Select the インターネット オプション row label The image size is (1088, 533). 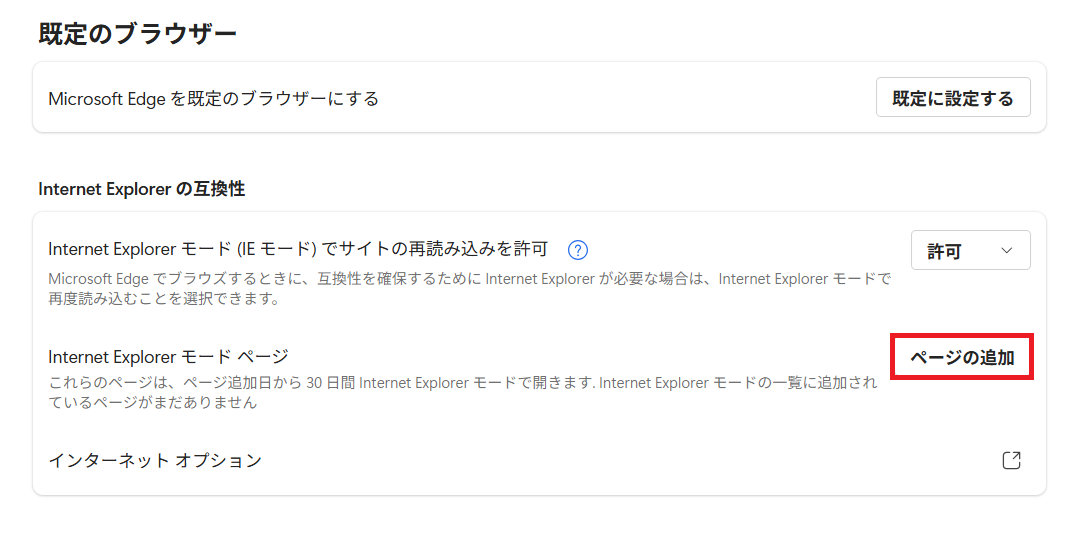coord(155,460)
